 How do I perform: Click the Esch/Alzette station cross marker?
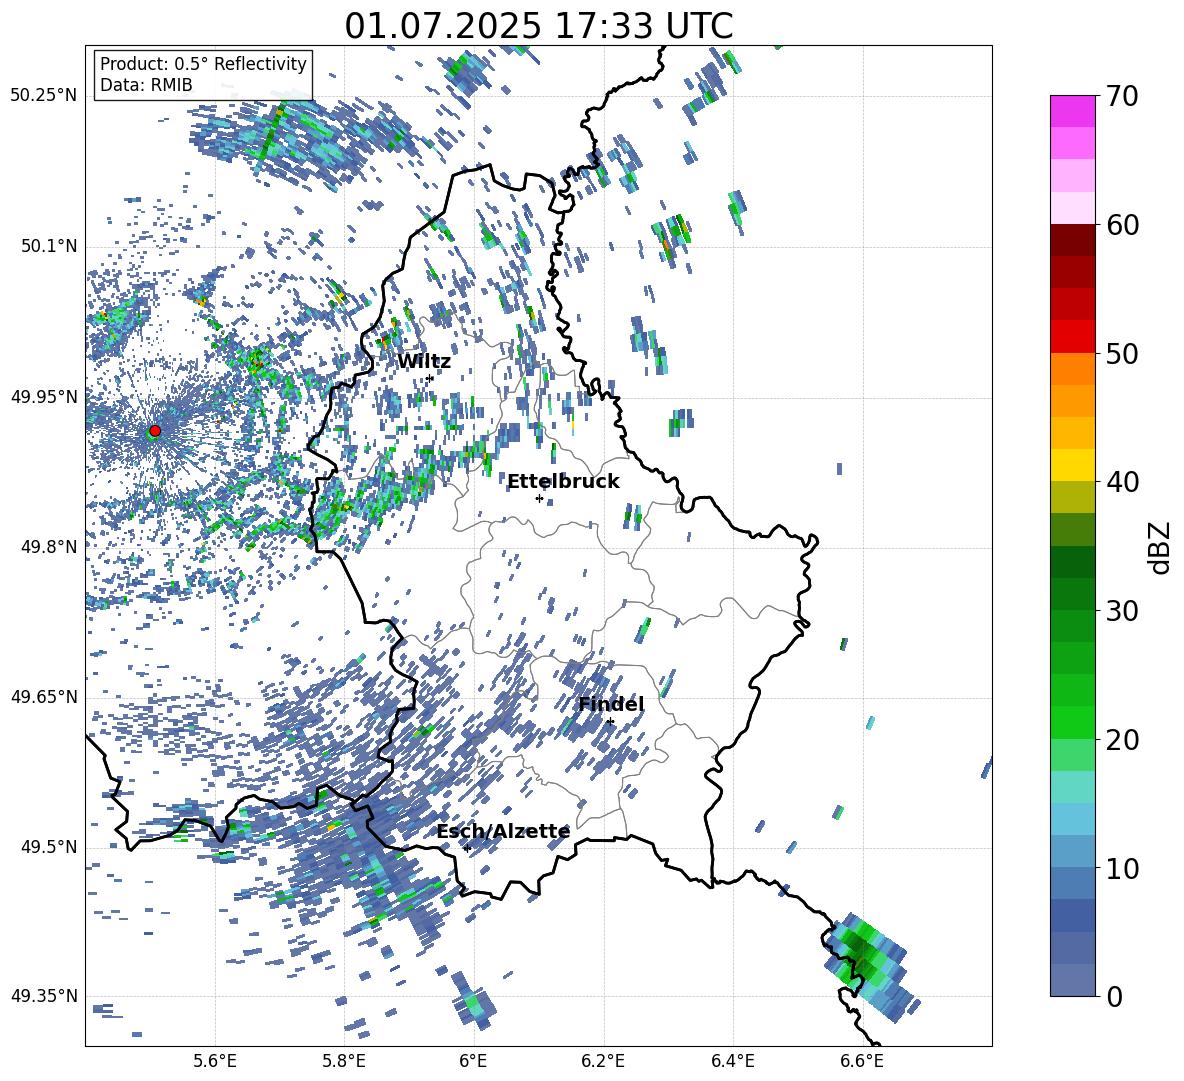(x=467, y=848)
